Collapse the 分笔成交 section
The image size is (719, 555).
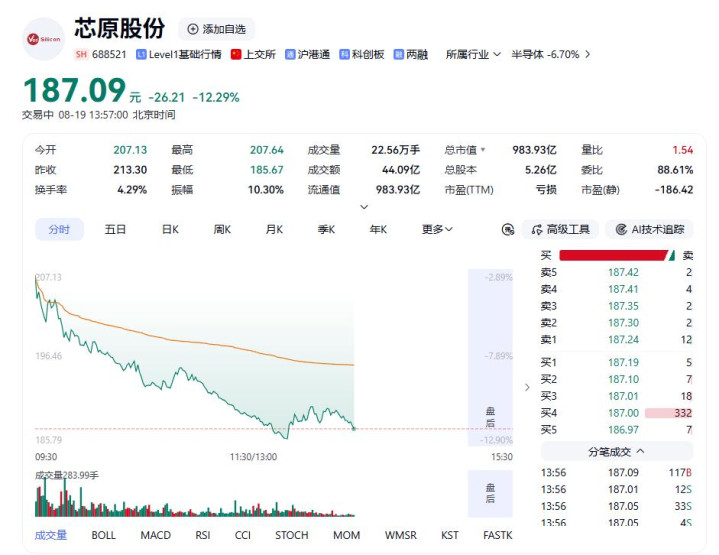(617, 452)
